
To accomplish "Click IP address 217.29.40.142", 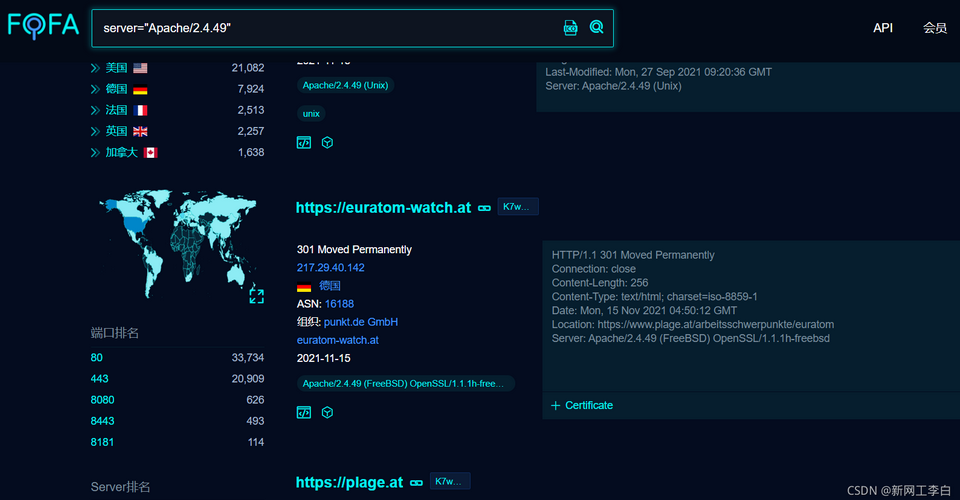I will [331, 268].
